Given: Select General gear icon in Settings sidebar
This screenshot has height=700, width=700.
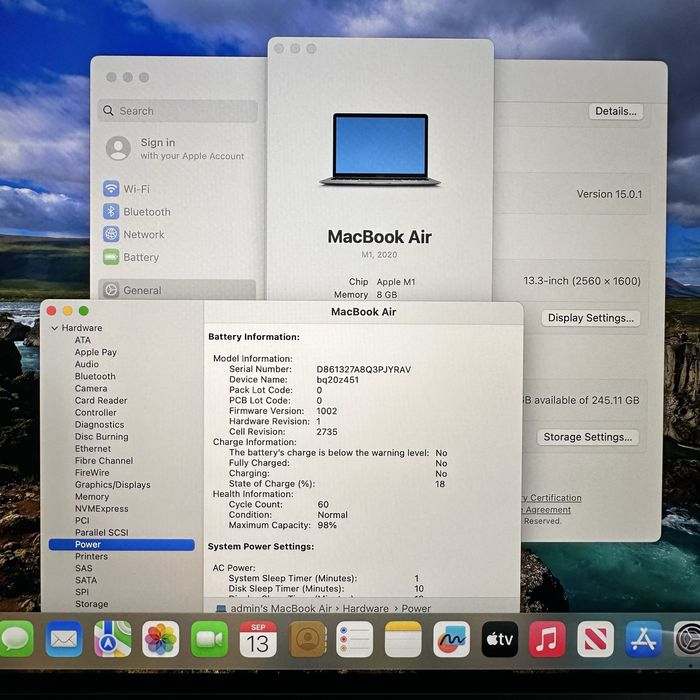Looking at the screenshot, I should click(x=111, y=290).
